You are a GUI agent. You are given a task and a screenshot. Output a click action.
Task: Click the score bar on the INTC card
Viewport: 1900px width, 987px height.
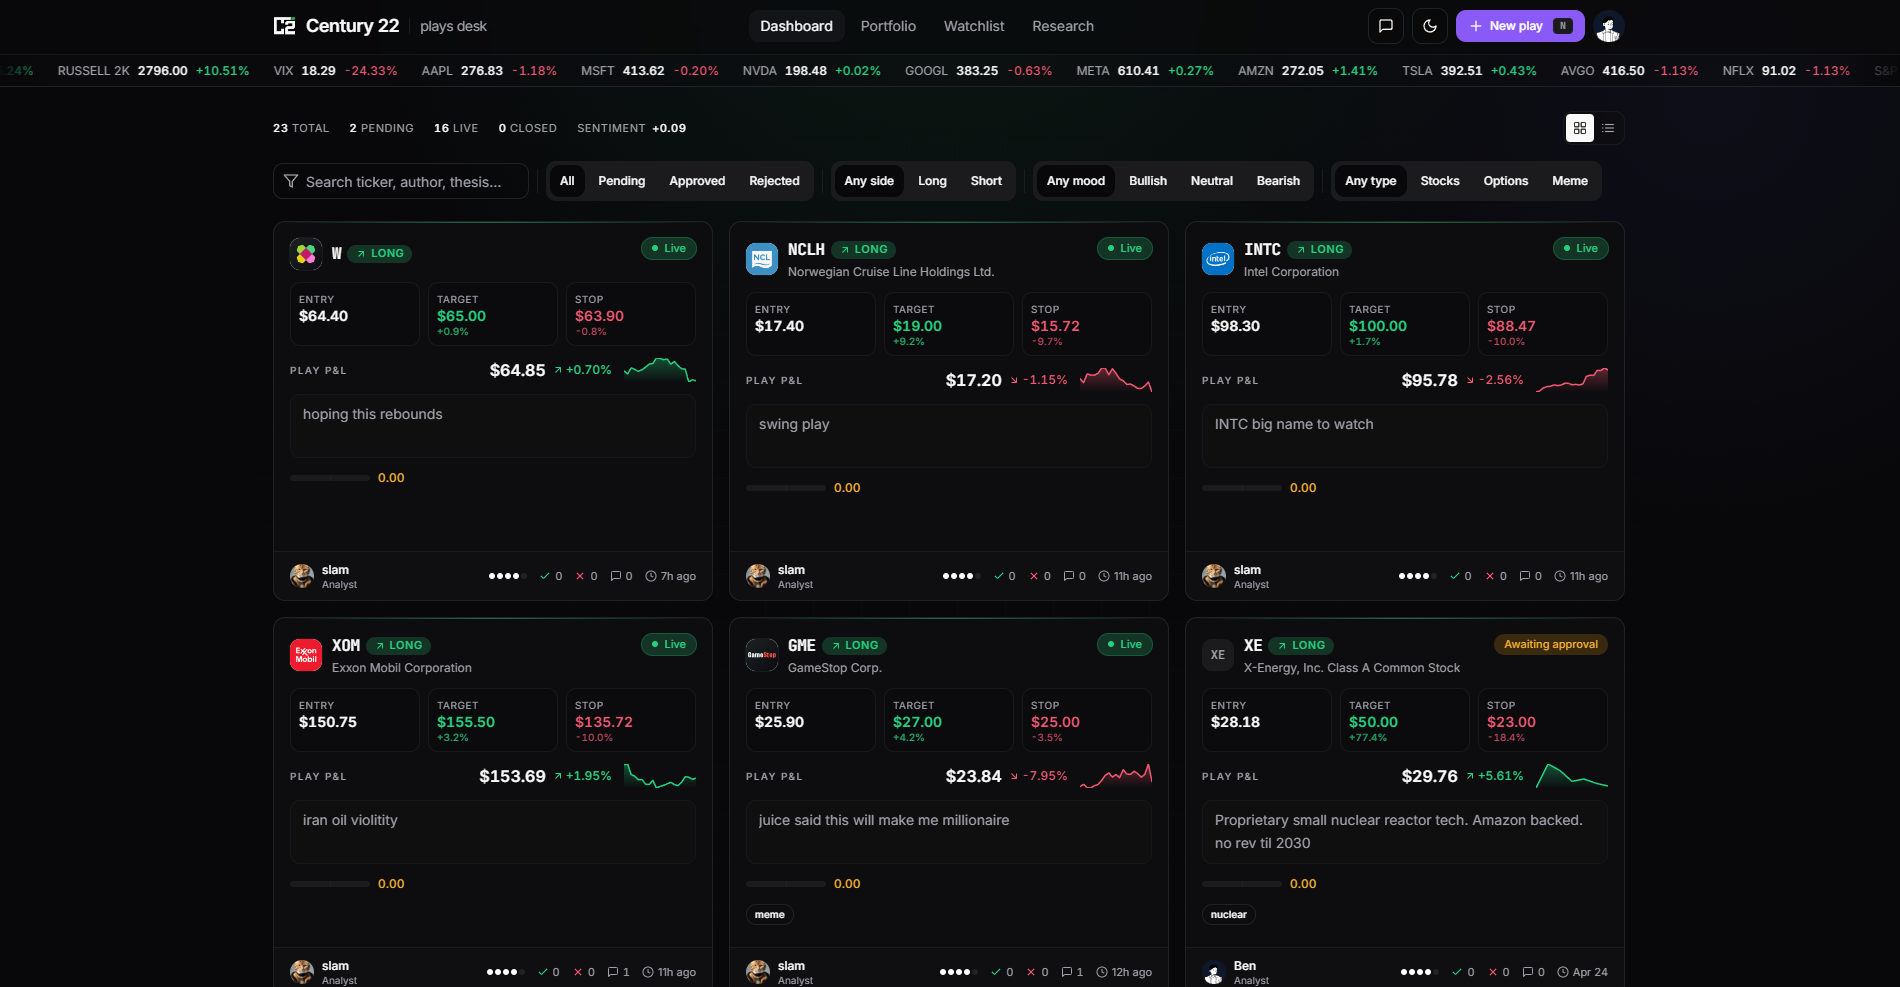pyautogui.click(x=1242, y=488)
